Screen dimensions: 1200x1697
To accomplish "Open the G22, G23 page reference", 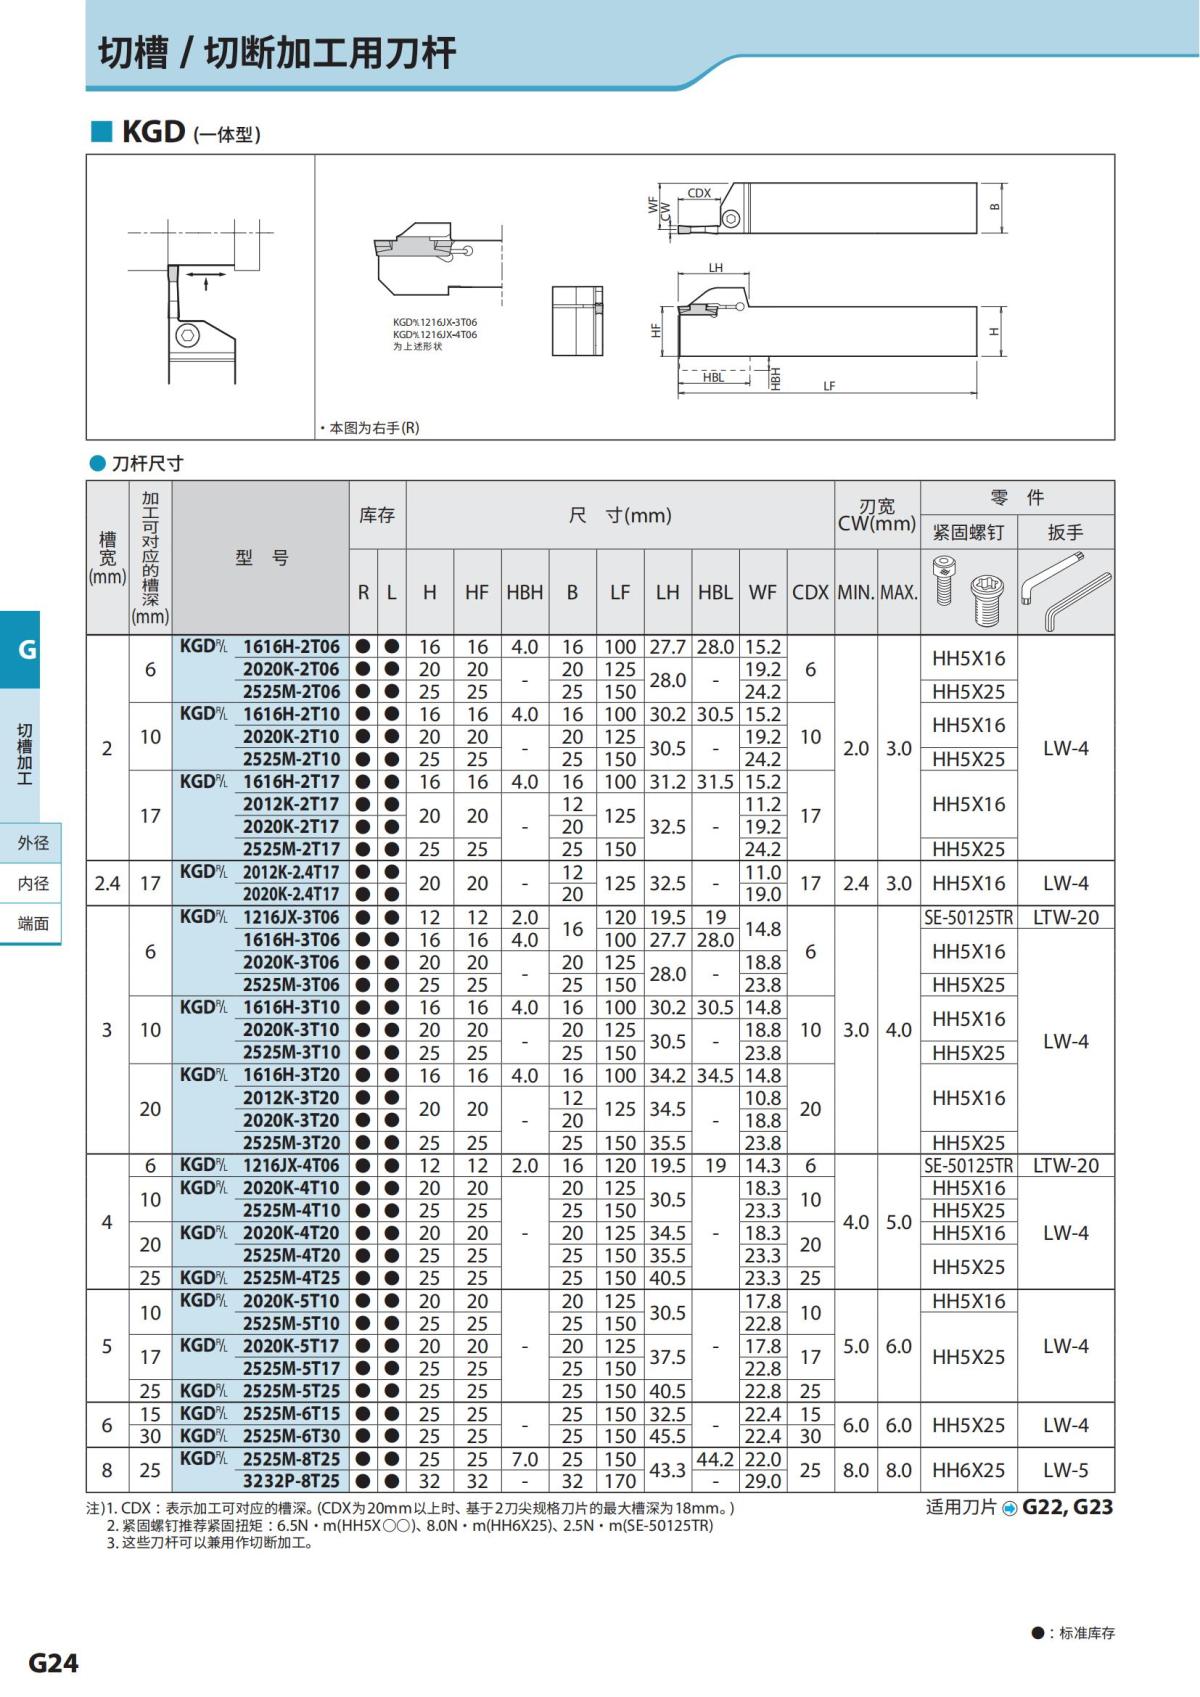I will [1066, 1507].
